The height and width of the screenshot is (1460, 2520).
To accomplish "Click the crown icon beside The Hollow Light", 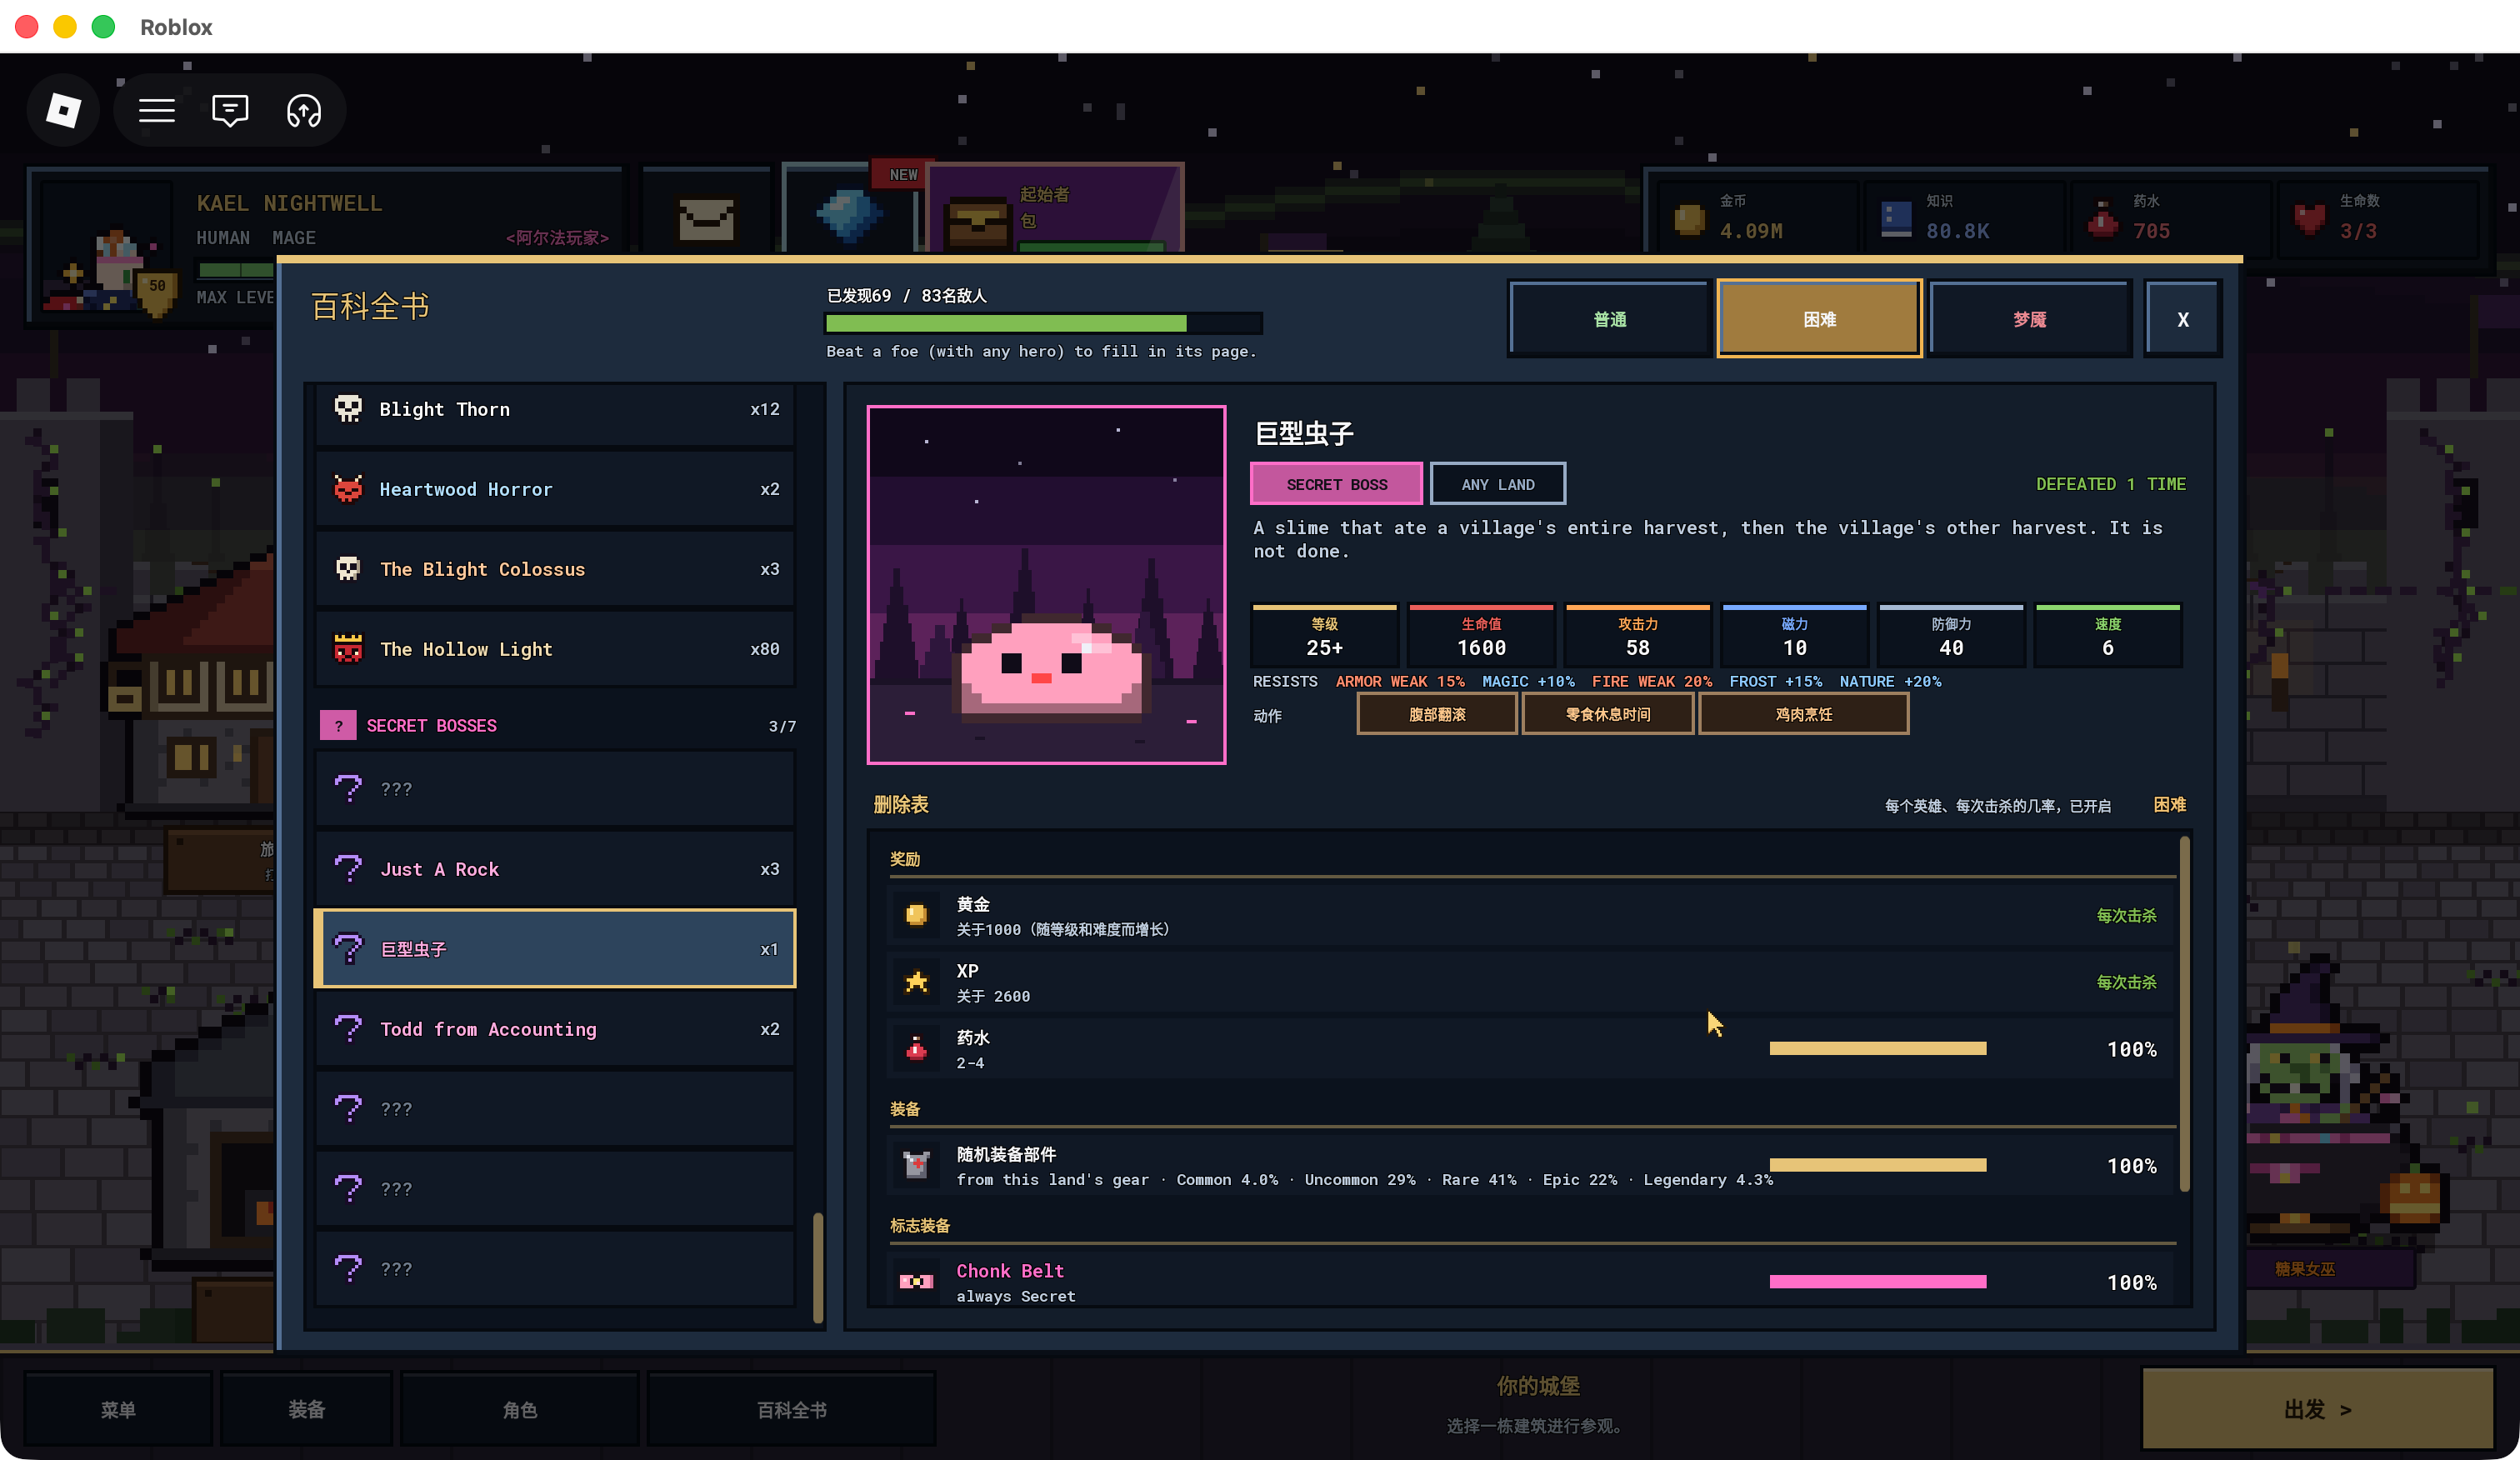I will [347, 649].
